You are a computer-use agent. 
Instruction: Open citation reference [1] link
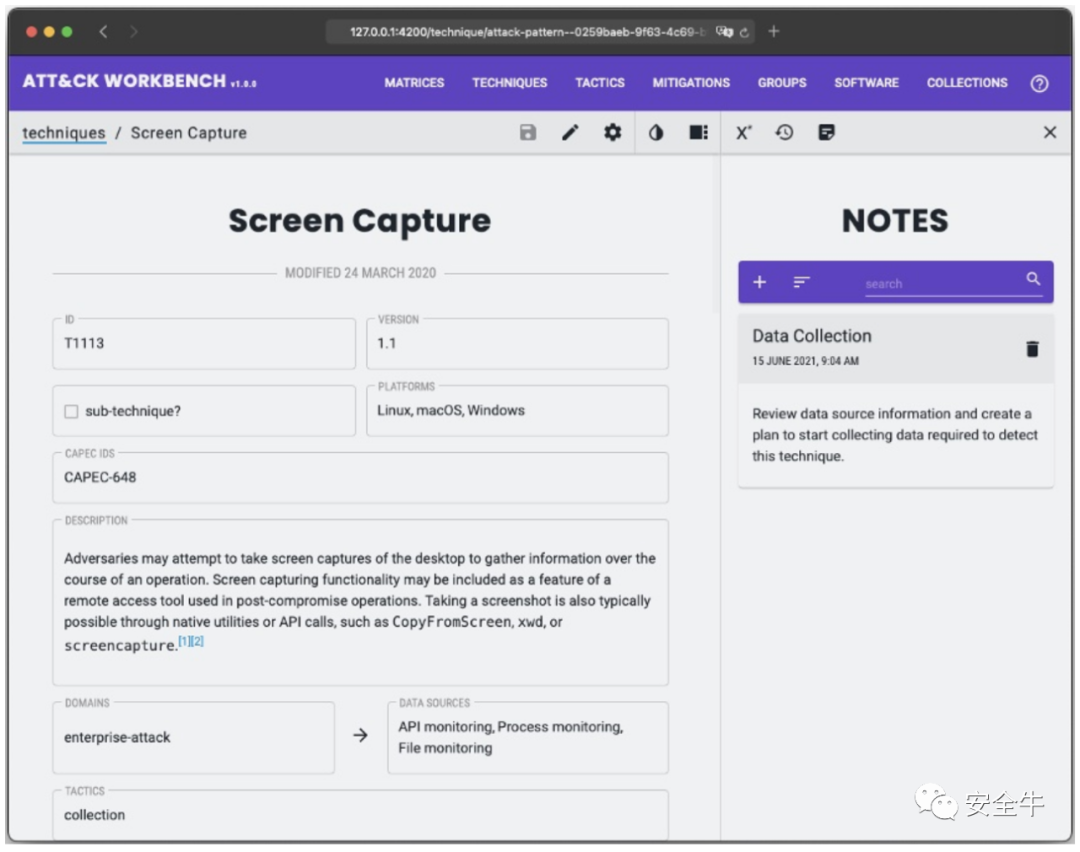(x=185, y=641)
